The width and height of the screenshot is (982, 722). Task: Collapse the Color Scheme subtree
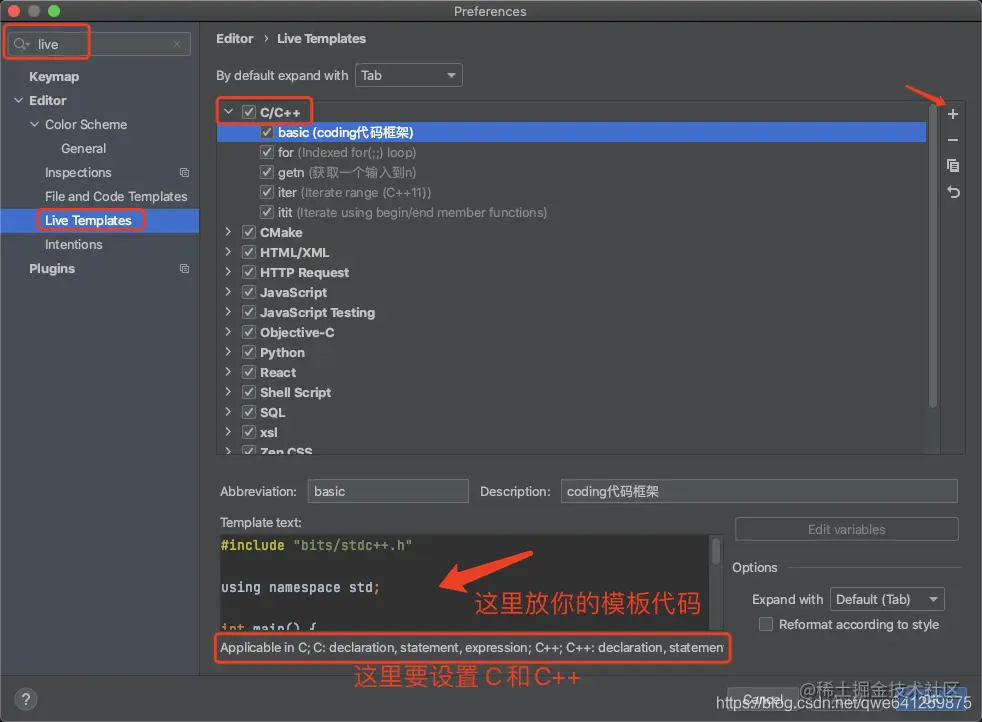[x=34, y=125]
